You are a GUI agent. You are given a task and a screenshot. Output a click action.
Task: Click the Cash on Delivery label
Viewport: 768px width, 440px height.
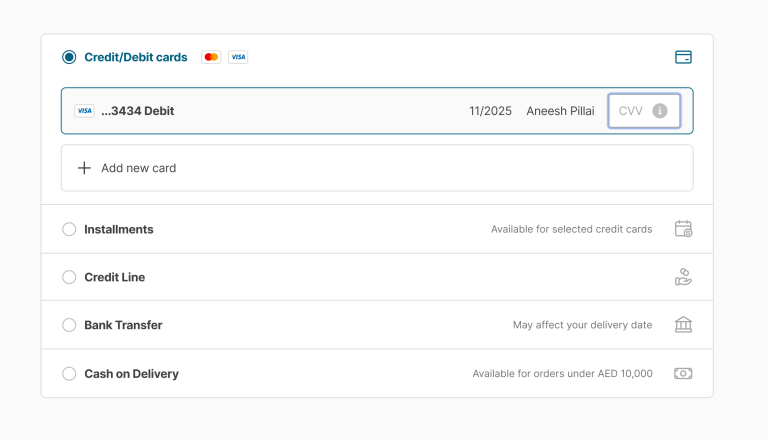[x=131, y=374]
